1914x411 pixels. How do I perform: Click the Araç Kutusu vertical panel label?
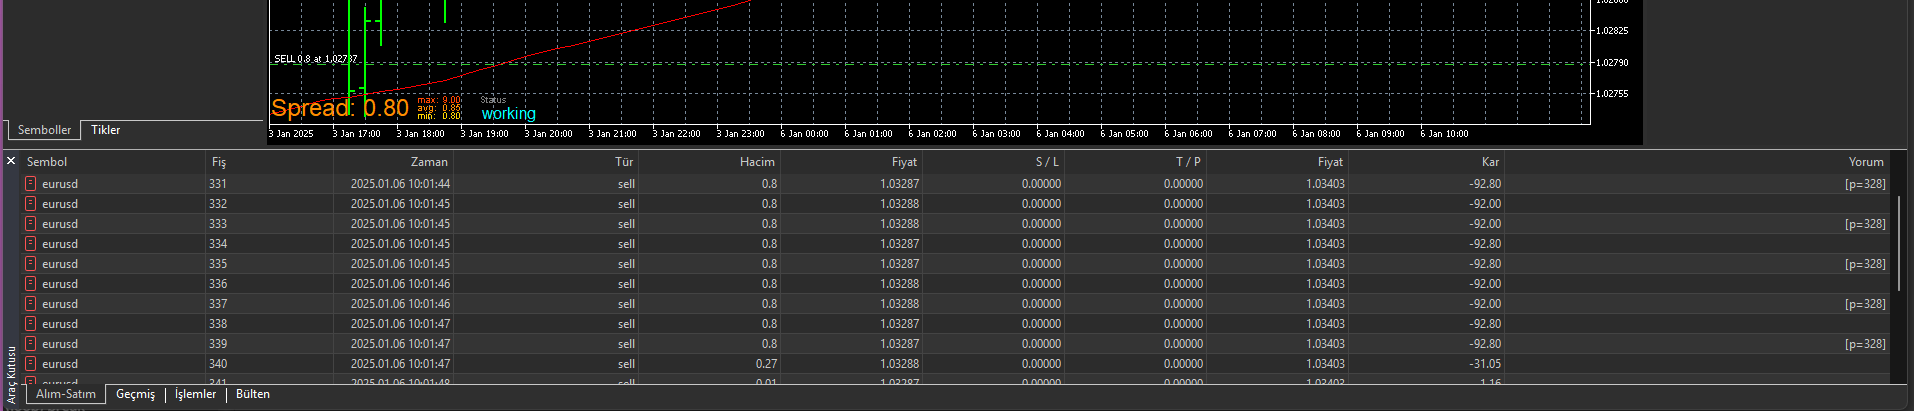click(x=11, y=375)
